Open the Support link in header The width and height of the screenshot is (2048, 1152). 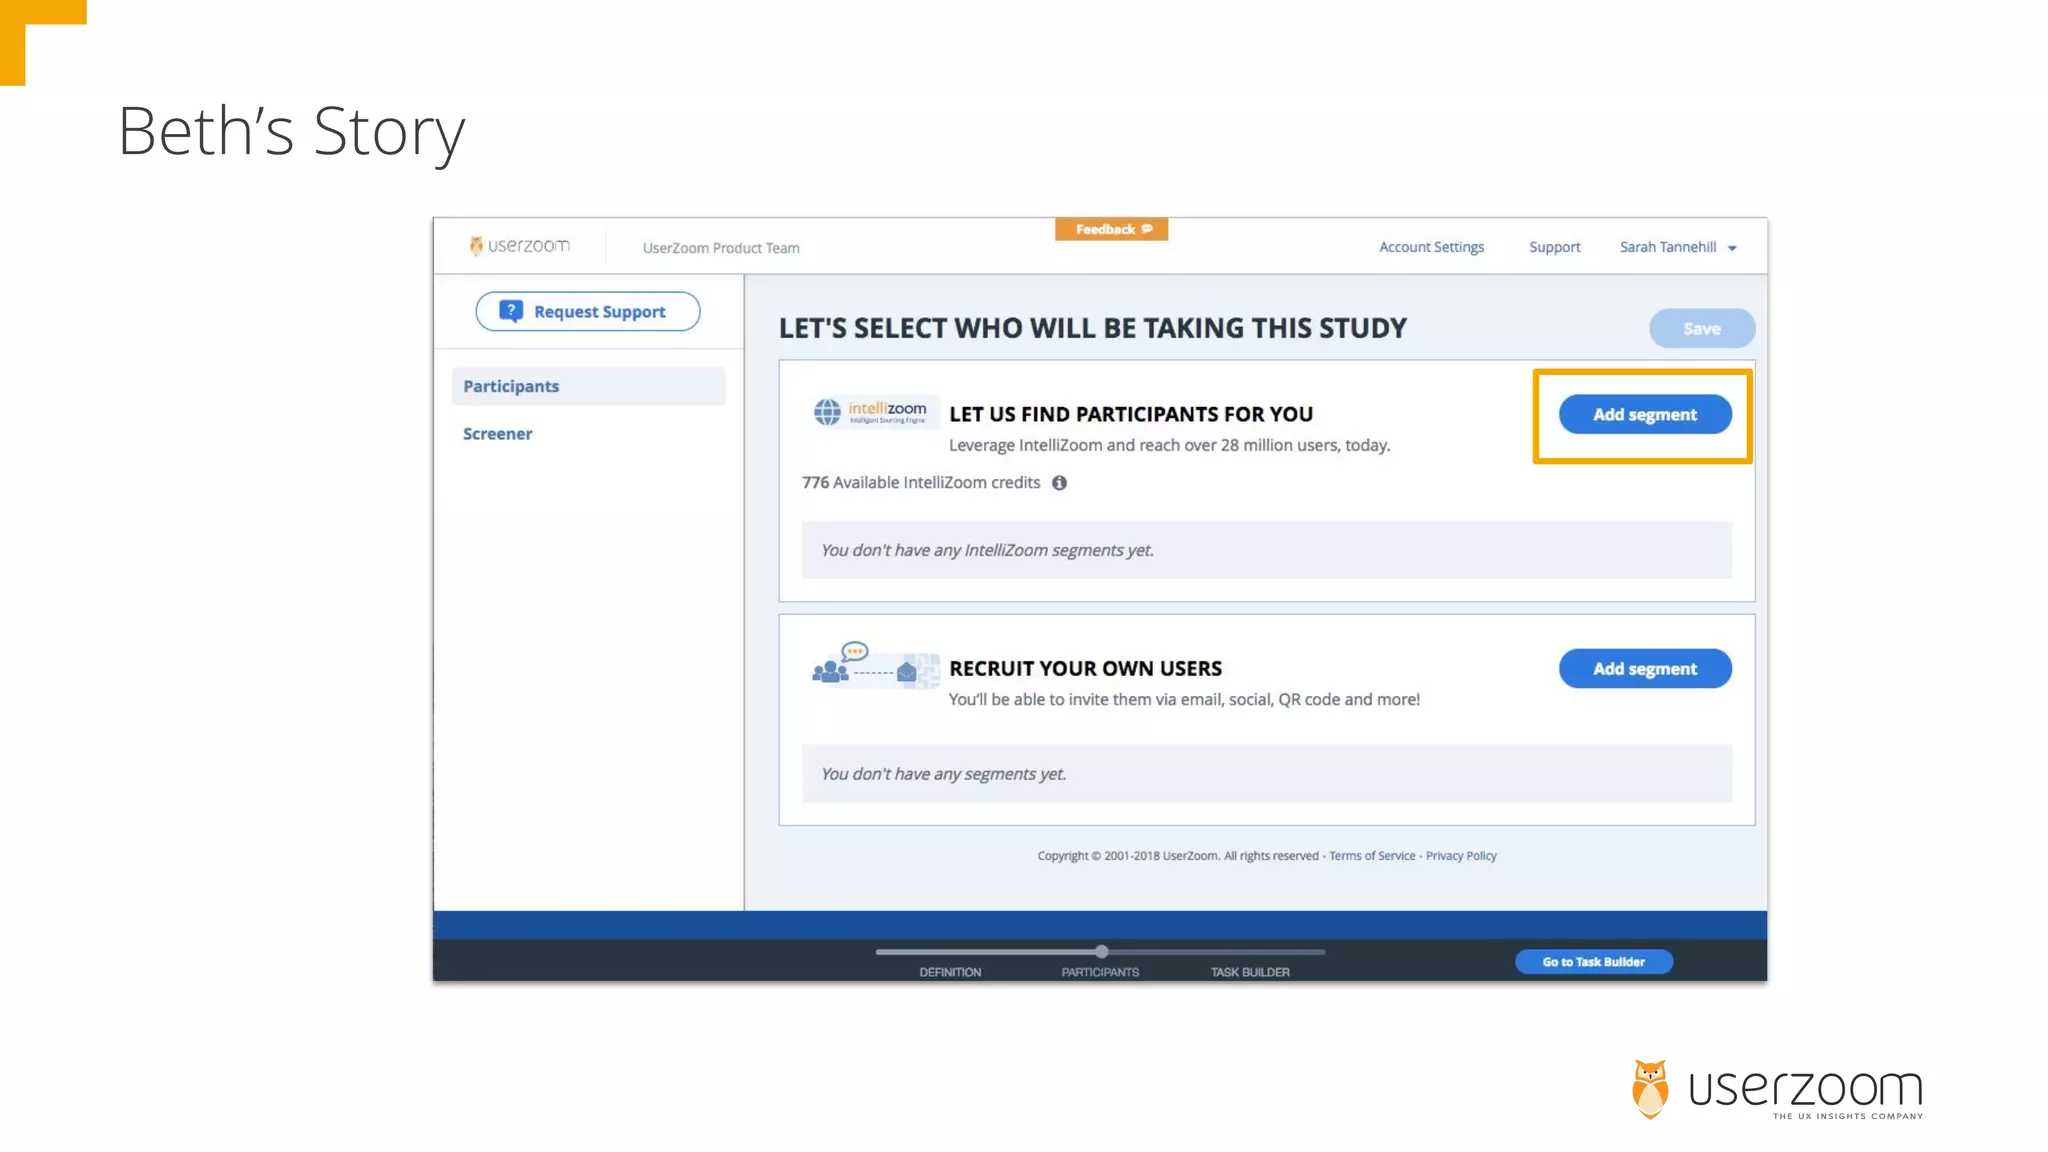[x=1554, y=247]
